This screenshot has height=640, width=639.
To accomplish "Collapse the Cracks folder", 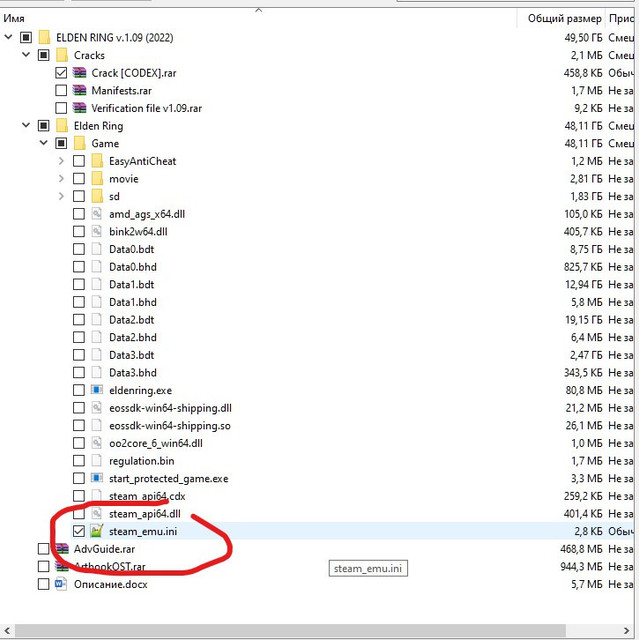I will (26, 56).
